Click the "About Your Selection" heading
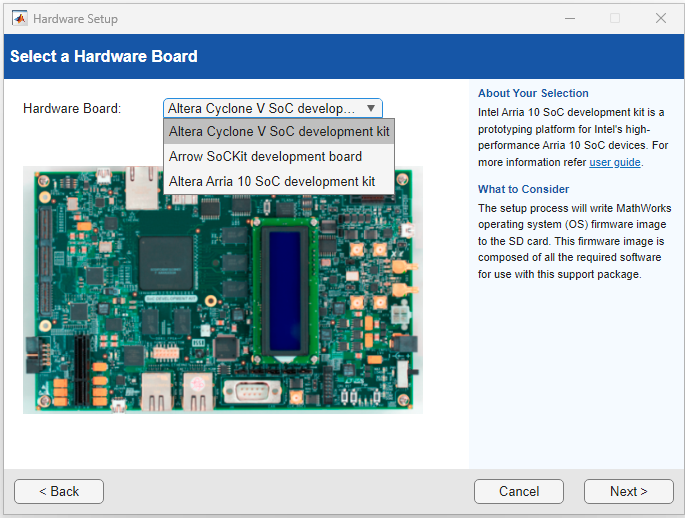Image resolution: width=685 pixels, height=518 pixels. click(533, 93)
